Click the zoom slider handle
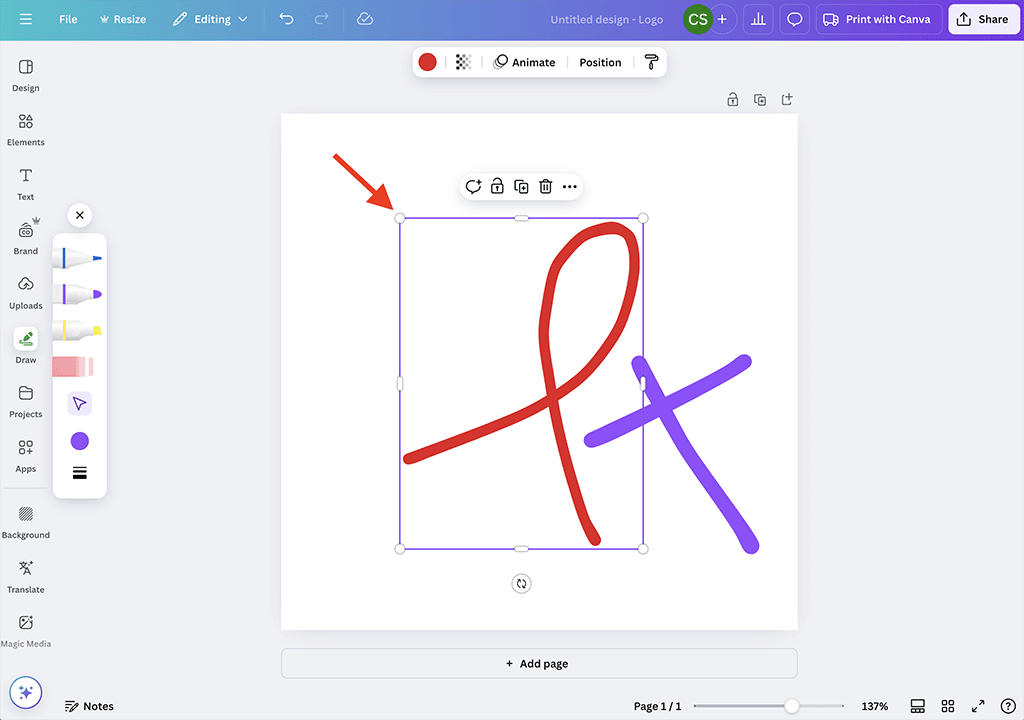 (x=792, y=706)
